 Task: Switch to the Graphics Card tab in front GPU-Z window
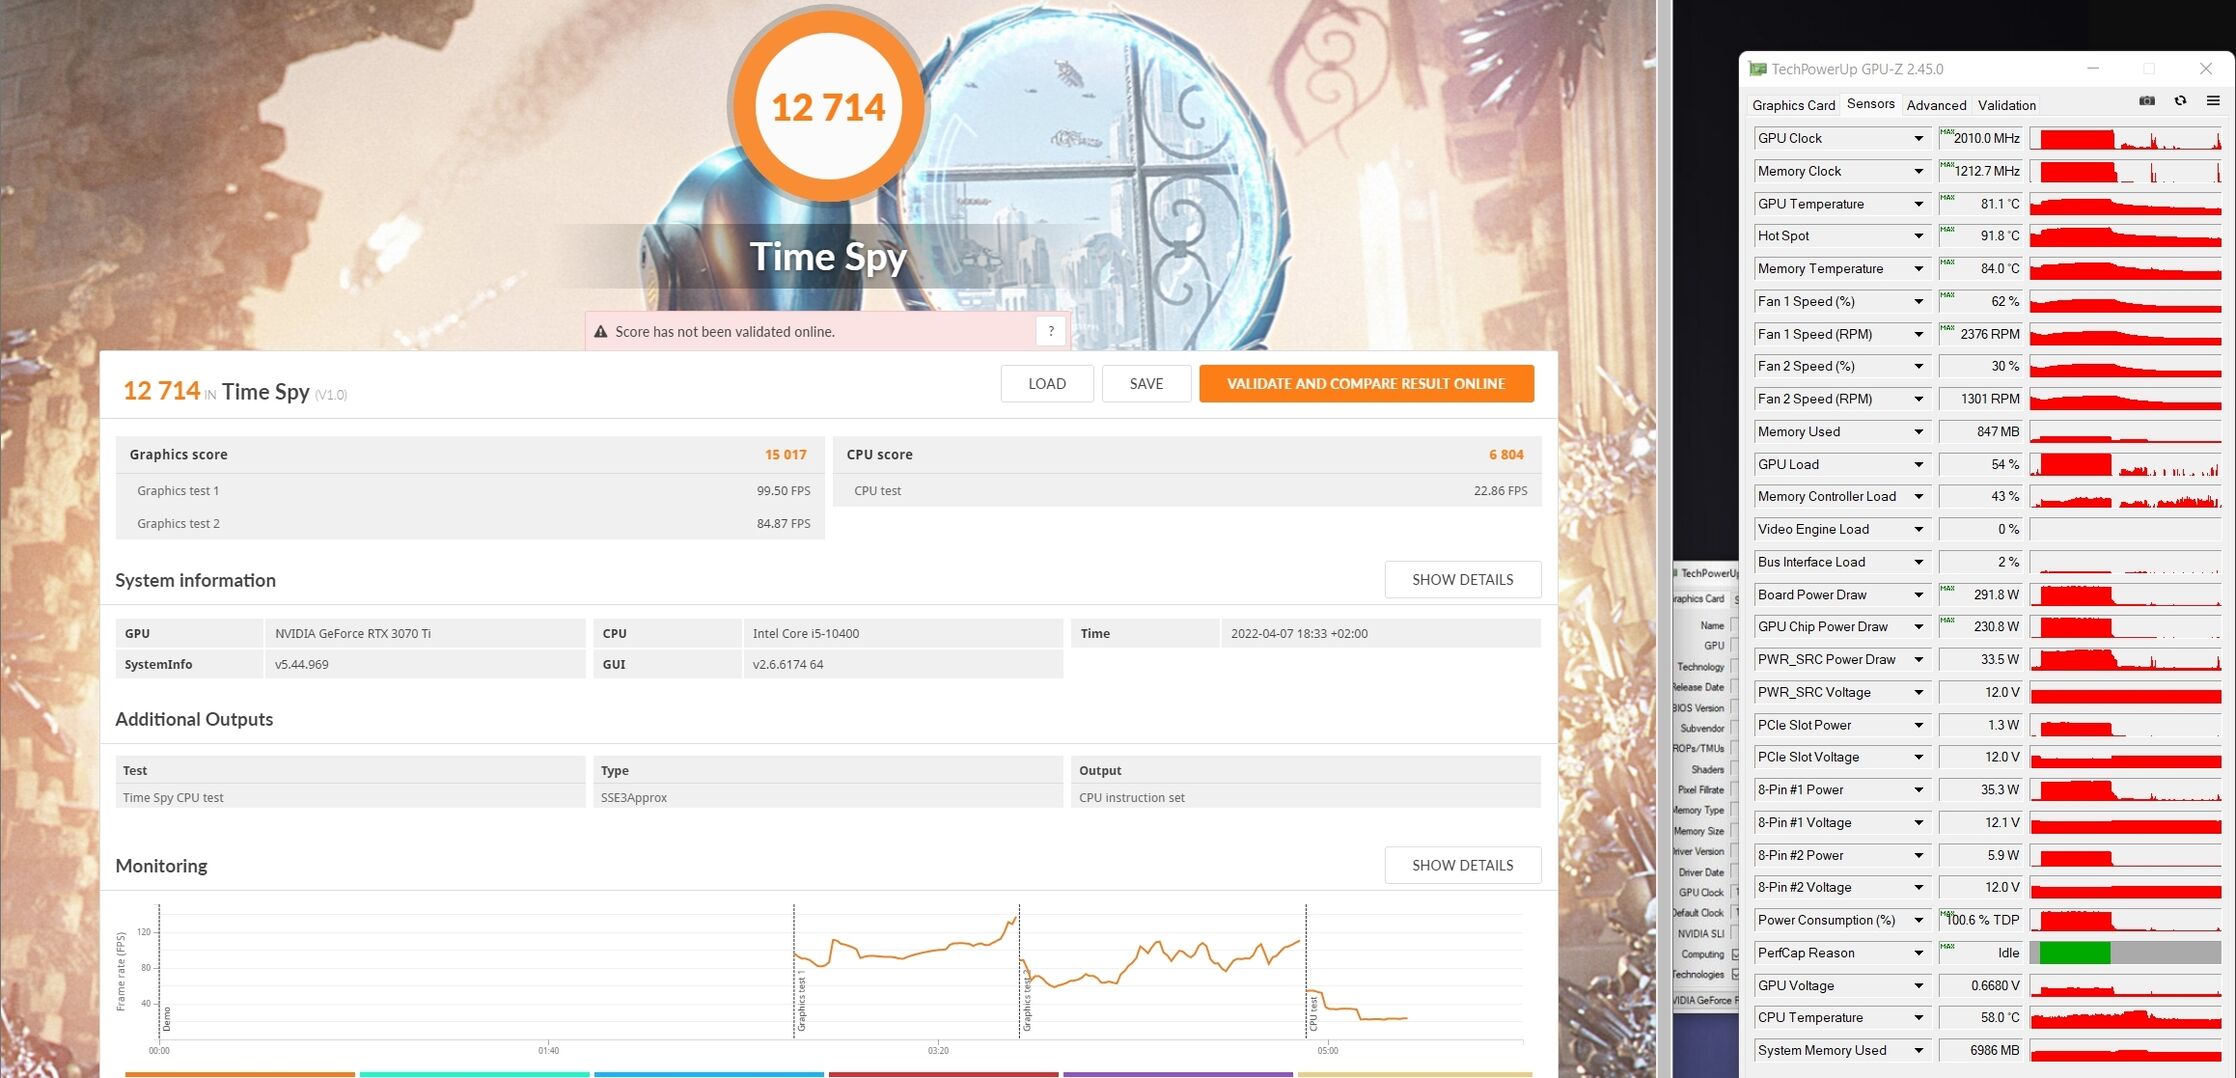[x=1793, y=105]
